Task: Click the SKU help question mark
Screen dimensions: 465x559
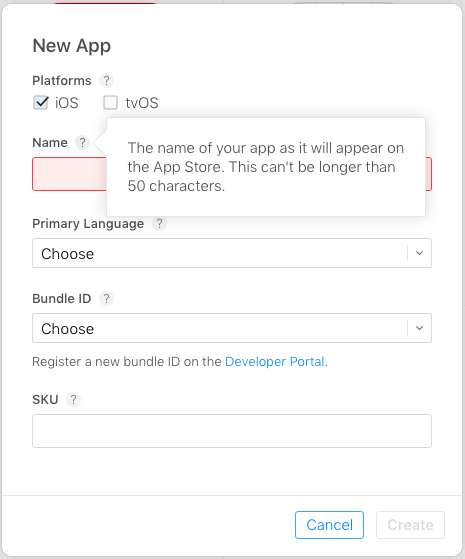Action: [73, 400]
